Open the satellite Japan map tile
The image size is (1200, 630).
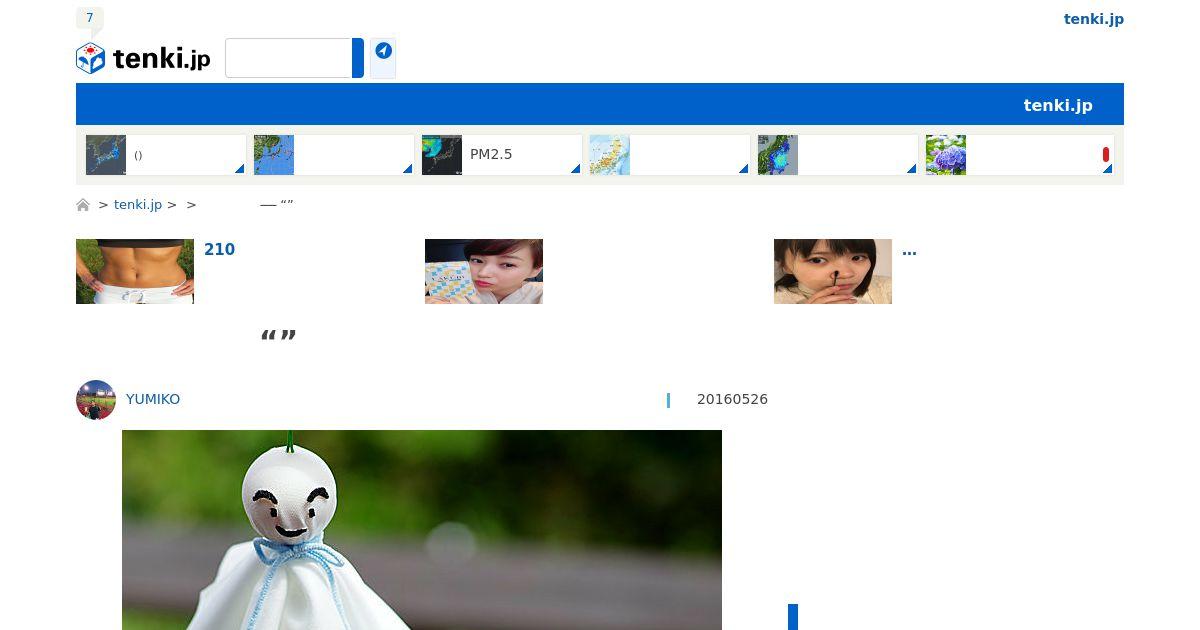(x=166, y=155)
